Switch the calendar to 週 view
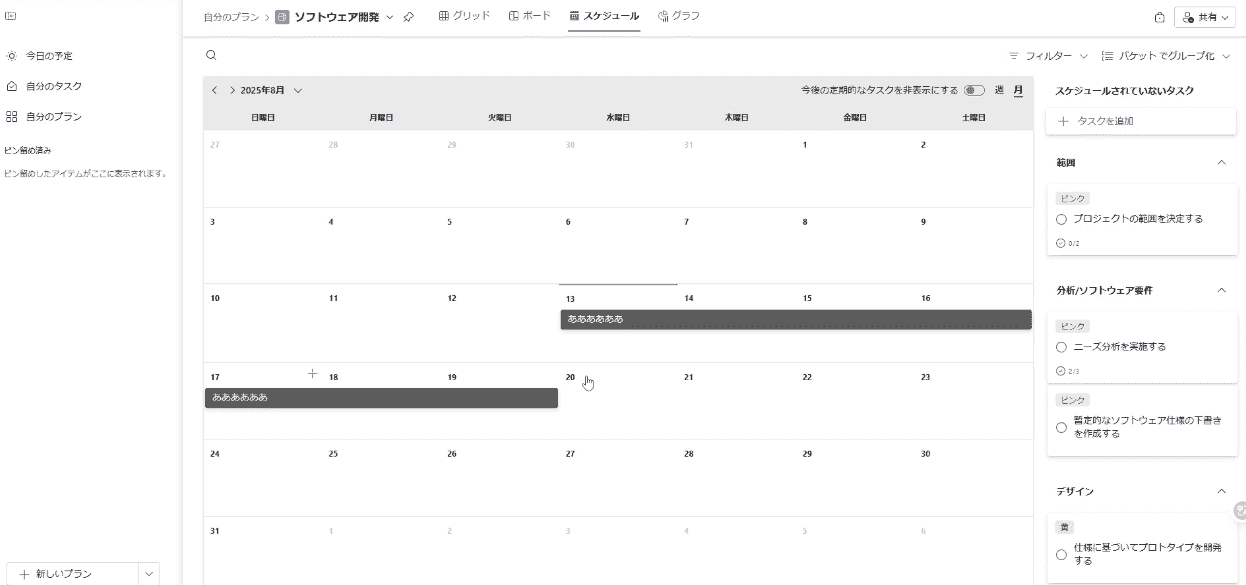The width and height of the screenshot is (1246, 585). tap(999, 90)
